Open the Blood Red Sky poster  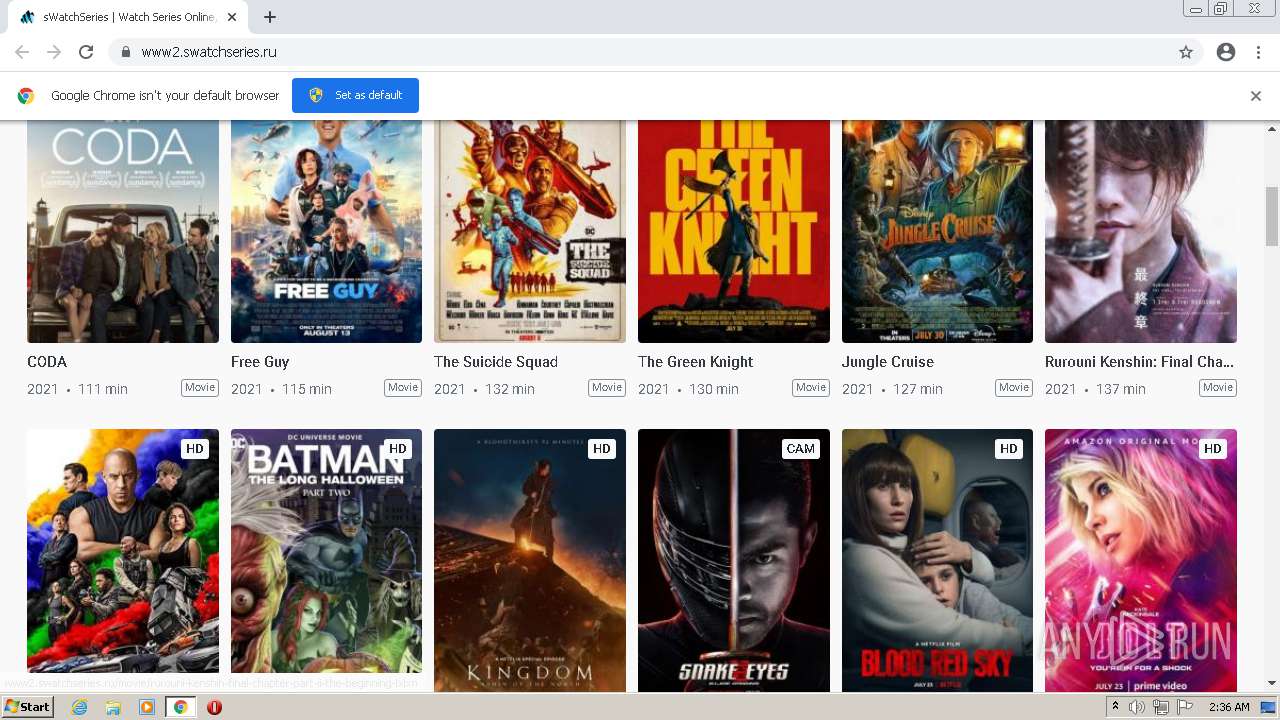937,560
